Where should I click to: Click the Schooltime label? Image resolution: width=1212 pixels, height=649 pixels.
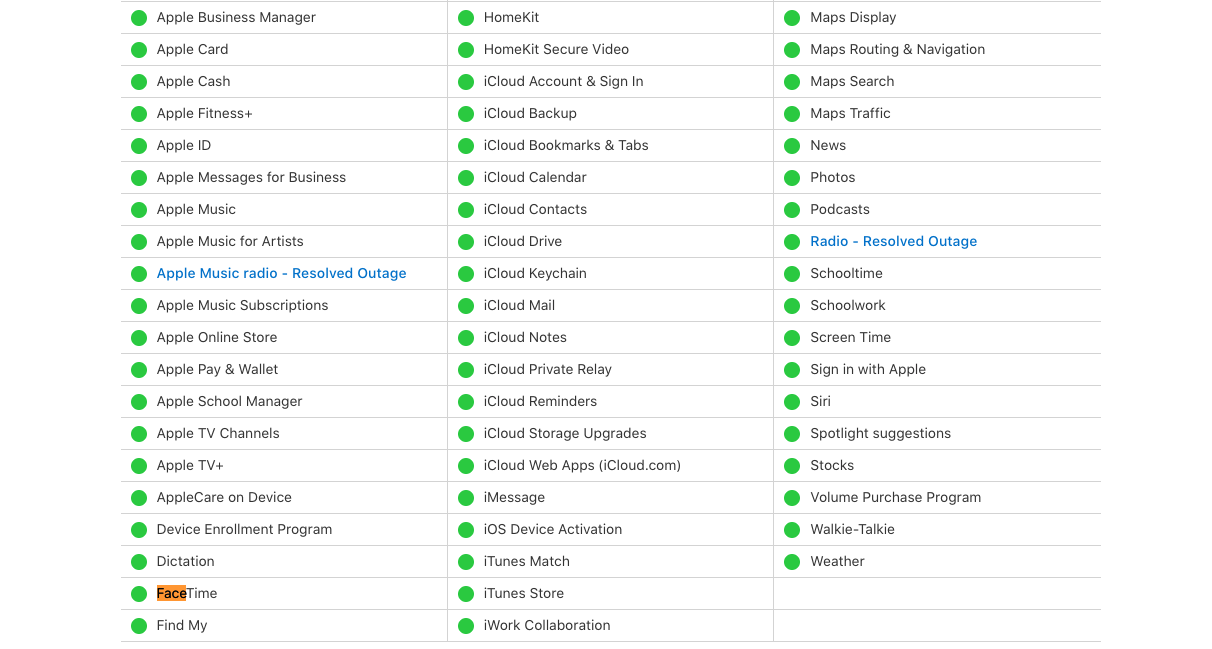(847, 273)
